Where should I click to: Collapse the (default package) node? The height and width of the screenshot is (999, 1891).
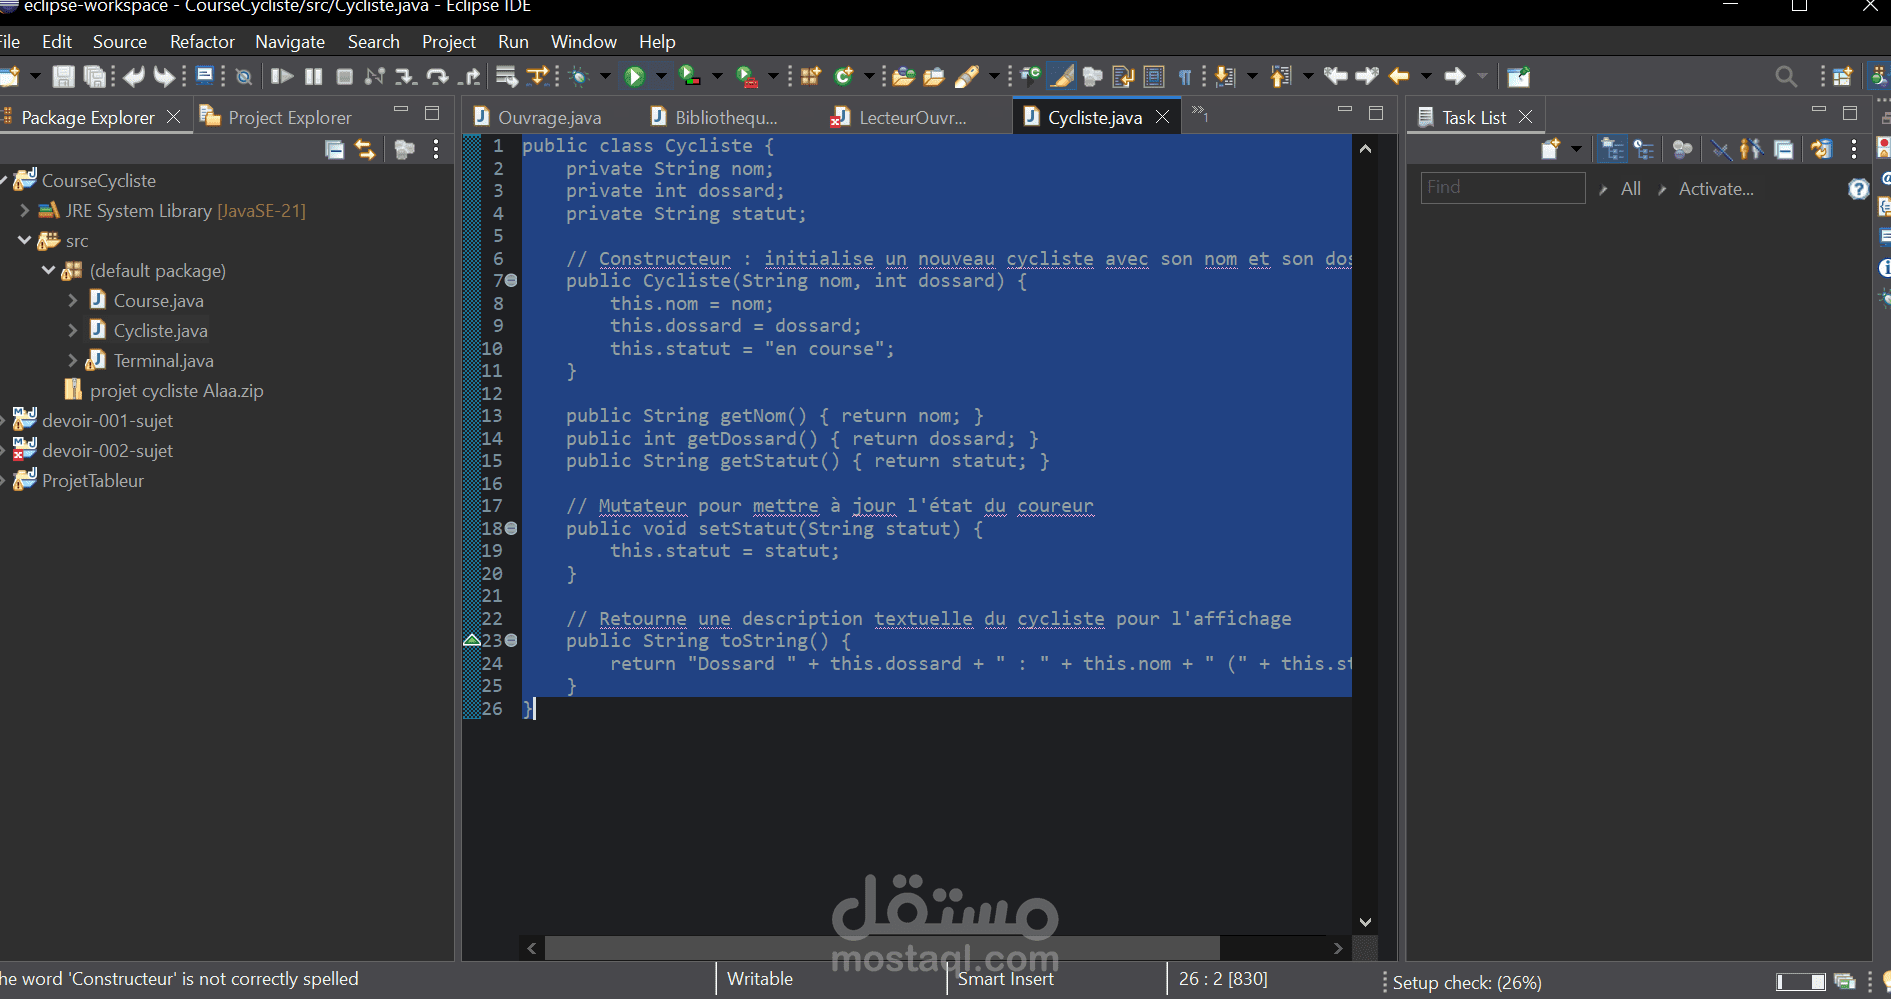pyautogui.click(x=49, y=270)
